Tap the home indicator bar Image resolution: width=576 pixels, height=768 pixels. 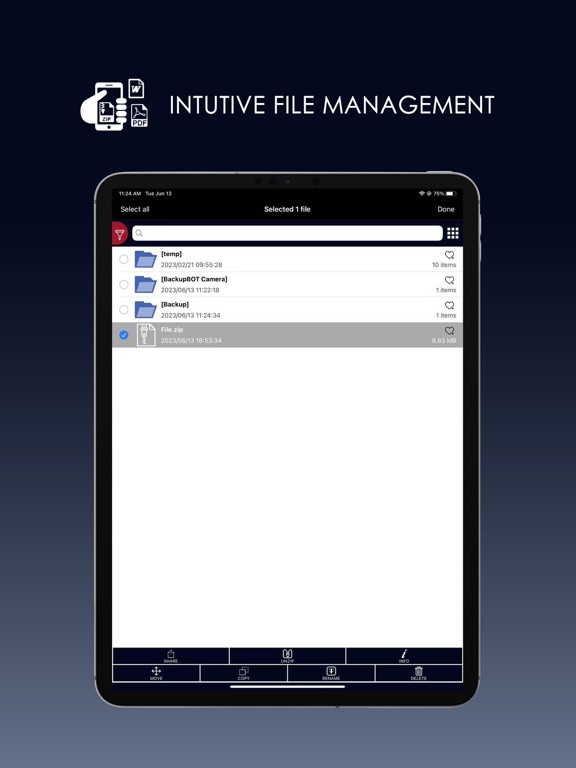(288, 687)
